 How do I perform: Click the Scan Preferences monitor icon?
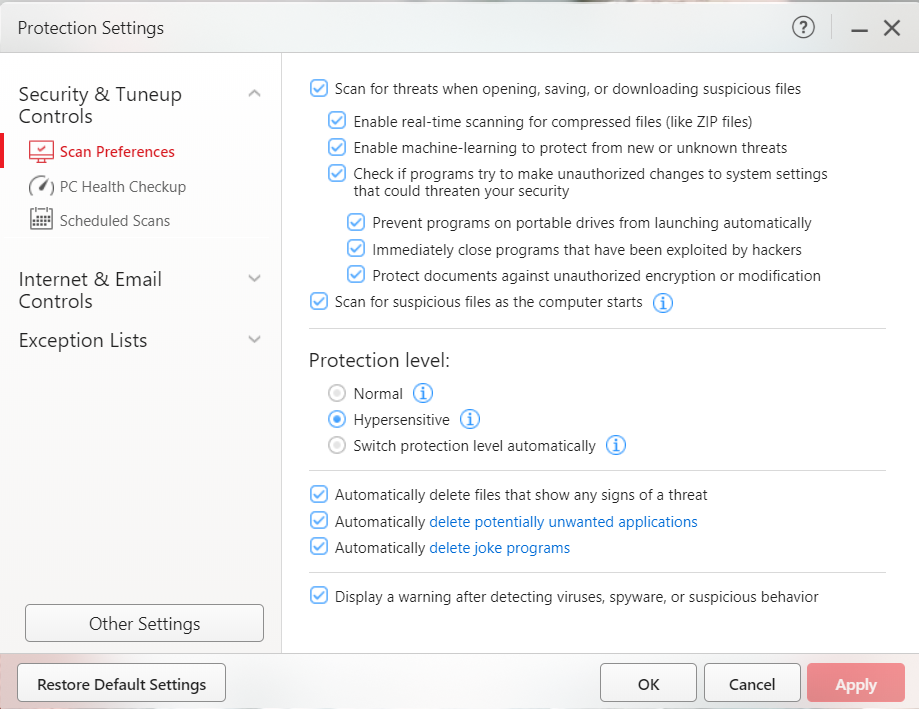pyautogui.click(x=41, y=152)
